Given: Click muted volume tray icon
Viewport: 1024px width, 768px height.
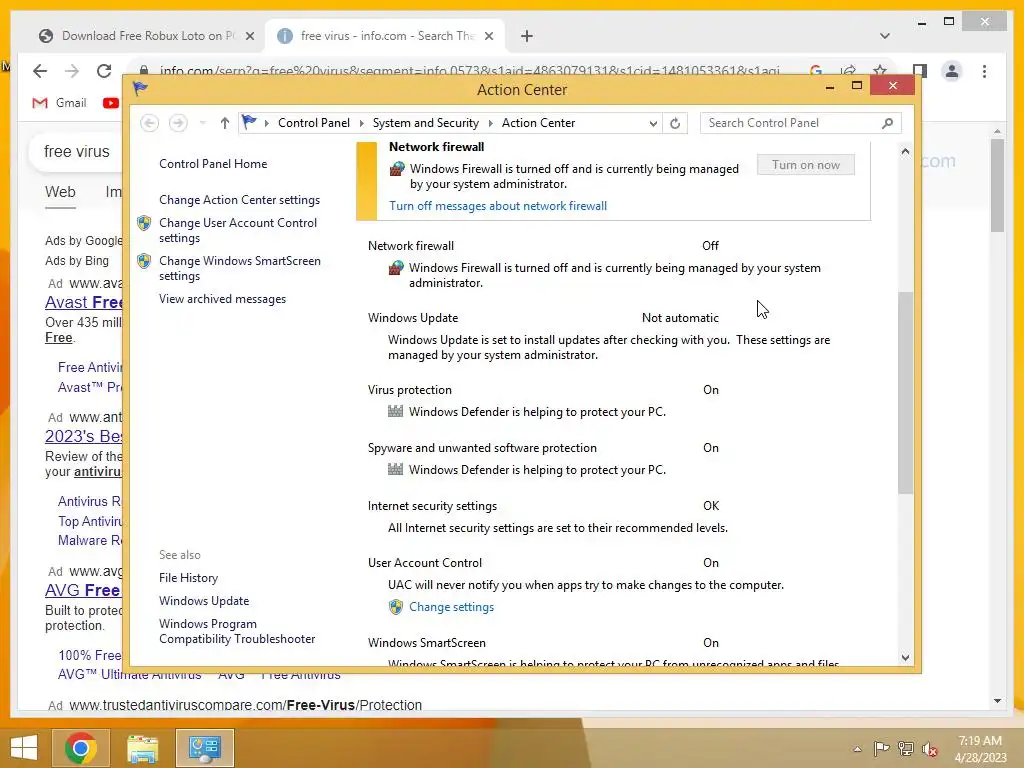Looking at the screenshot, I should coord(930,749).
